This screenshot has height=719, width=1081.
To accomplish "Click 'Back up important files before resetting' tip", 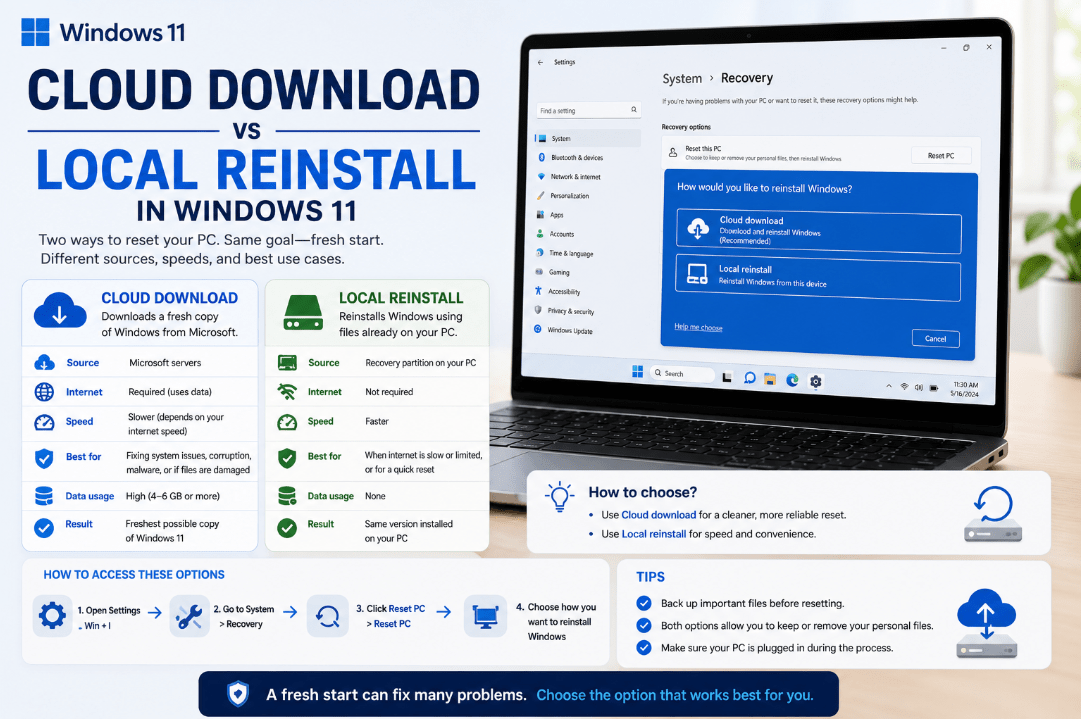I will point(752,603).
